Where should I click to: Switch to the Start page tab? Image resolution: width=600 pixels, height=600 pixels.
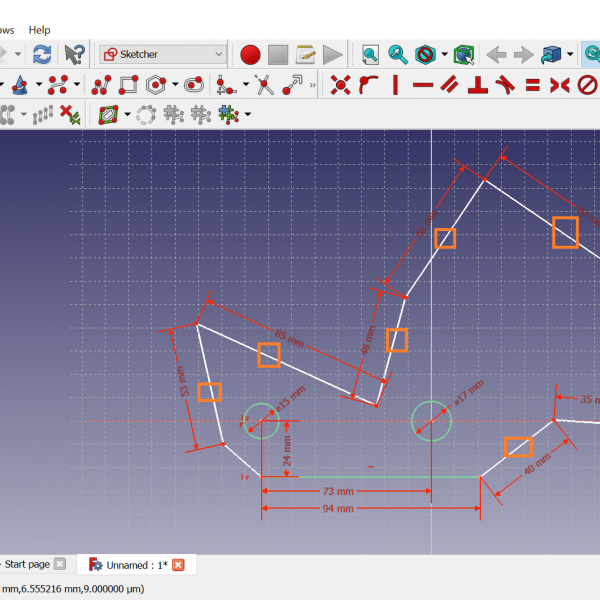(x=27, y=565)
